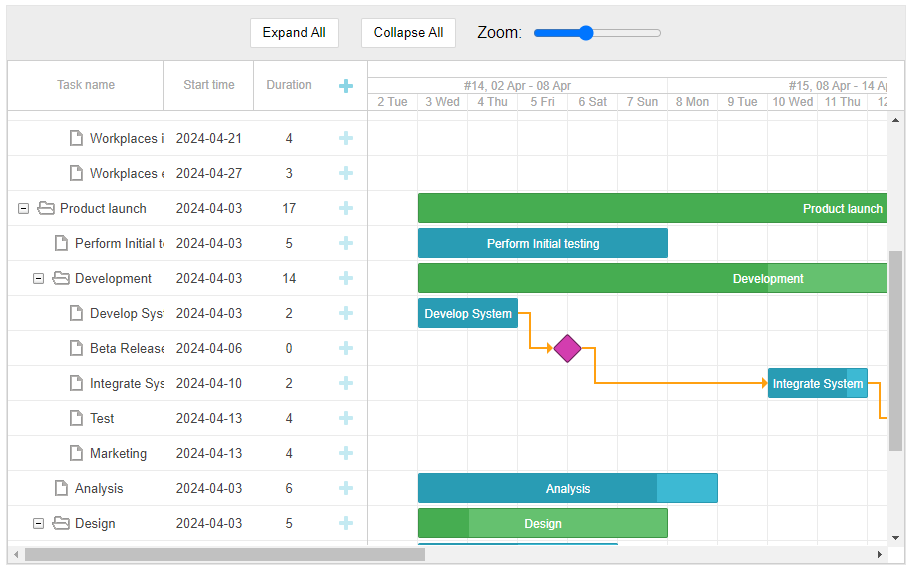Screen dimensions: 913x570
Task: Sort by the Start time column header
Action: pyautogui.click(x=208, y=85)
